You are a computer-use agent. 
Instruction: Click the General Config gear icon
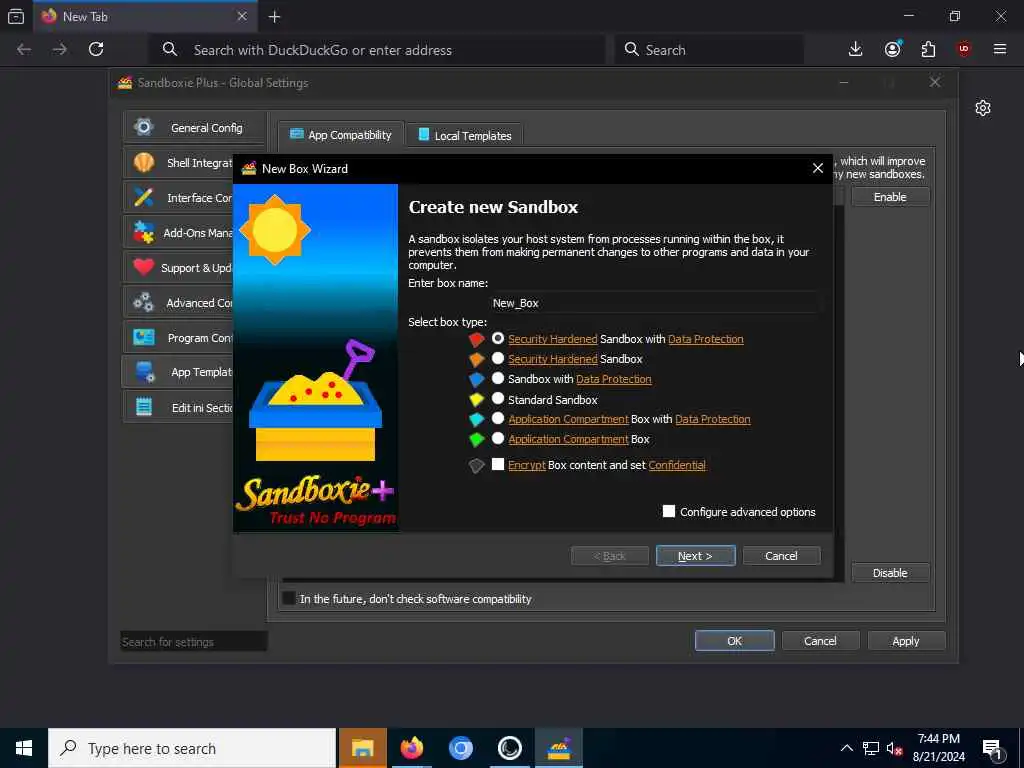click(144, 127)
